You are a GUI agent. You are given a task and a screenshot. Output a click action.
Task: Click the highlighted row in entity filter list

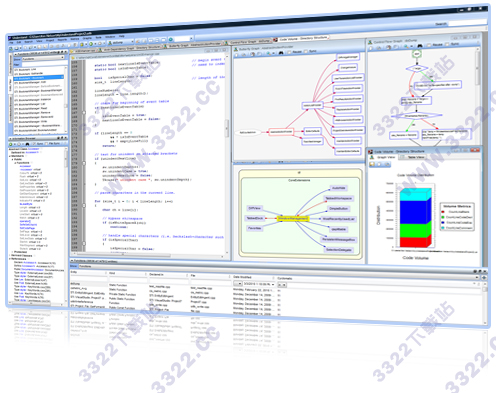(38, 78)
